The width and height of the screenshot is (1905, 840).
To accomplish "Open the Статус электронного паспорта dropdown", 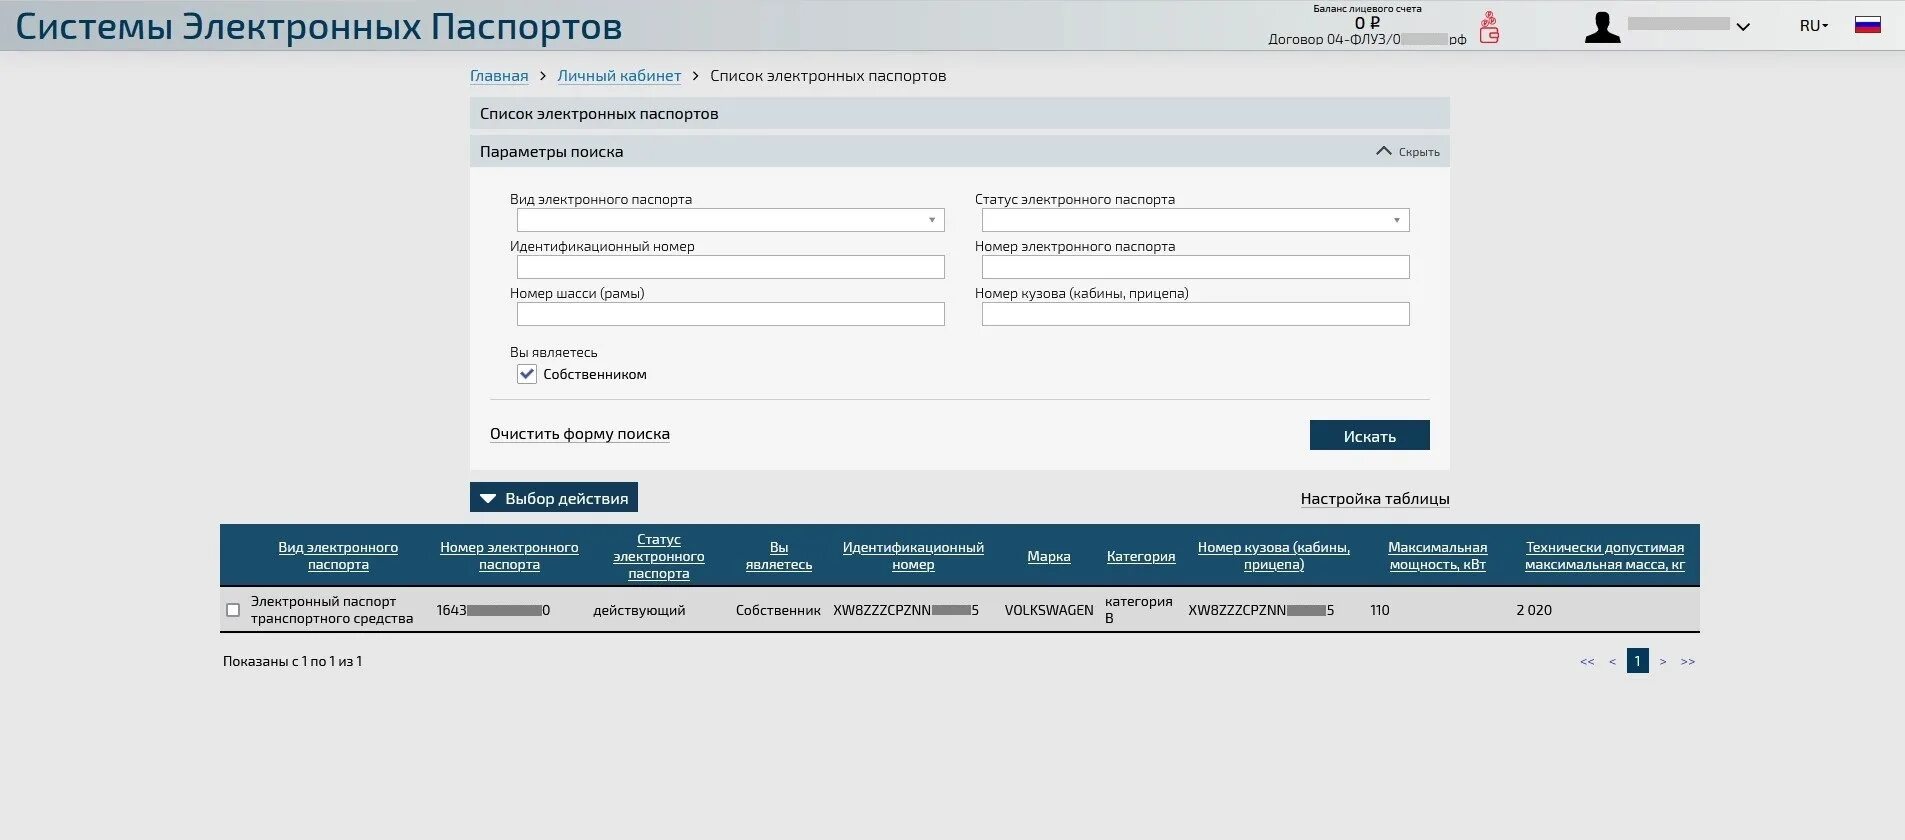I will pos(1195,220).
